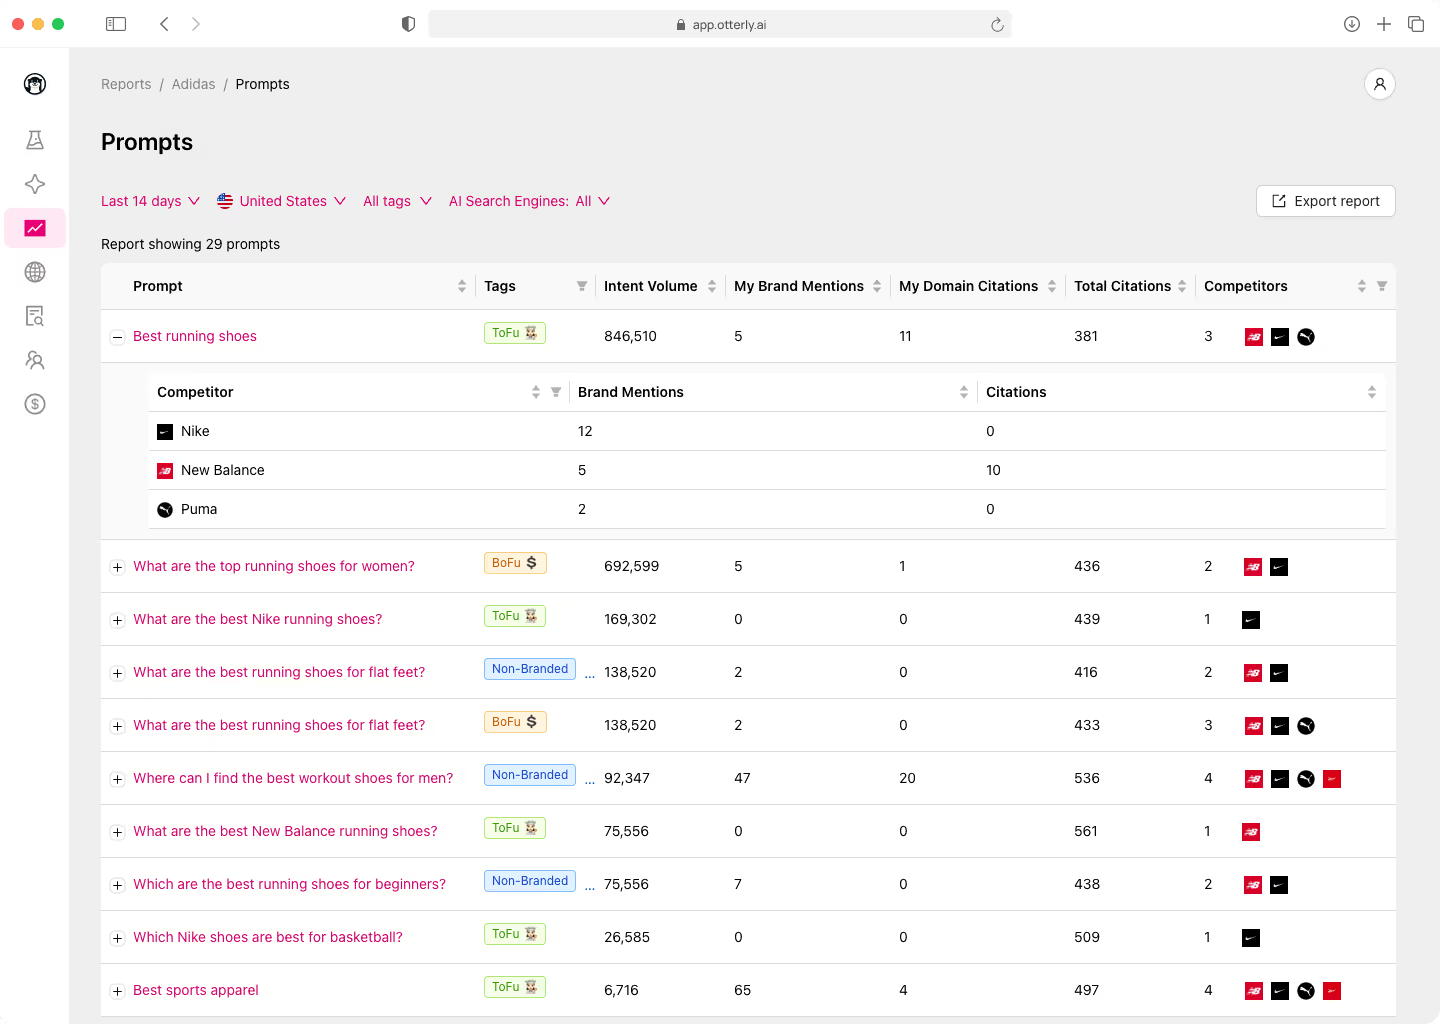
Task: Expand the Best sports apparel prompt
Action: [117, 990]
